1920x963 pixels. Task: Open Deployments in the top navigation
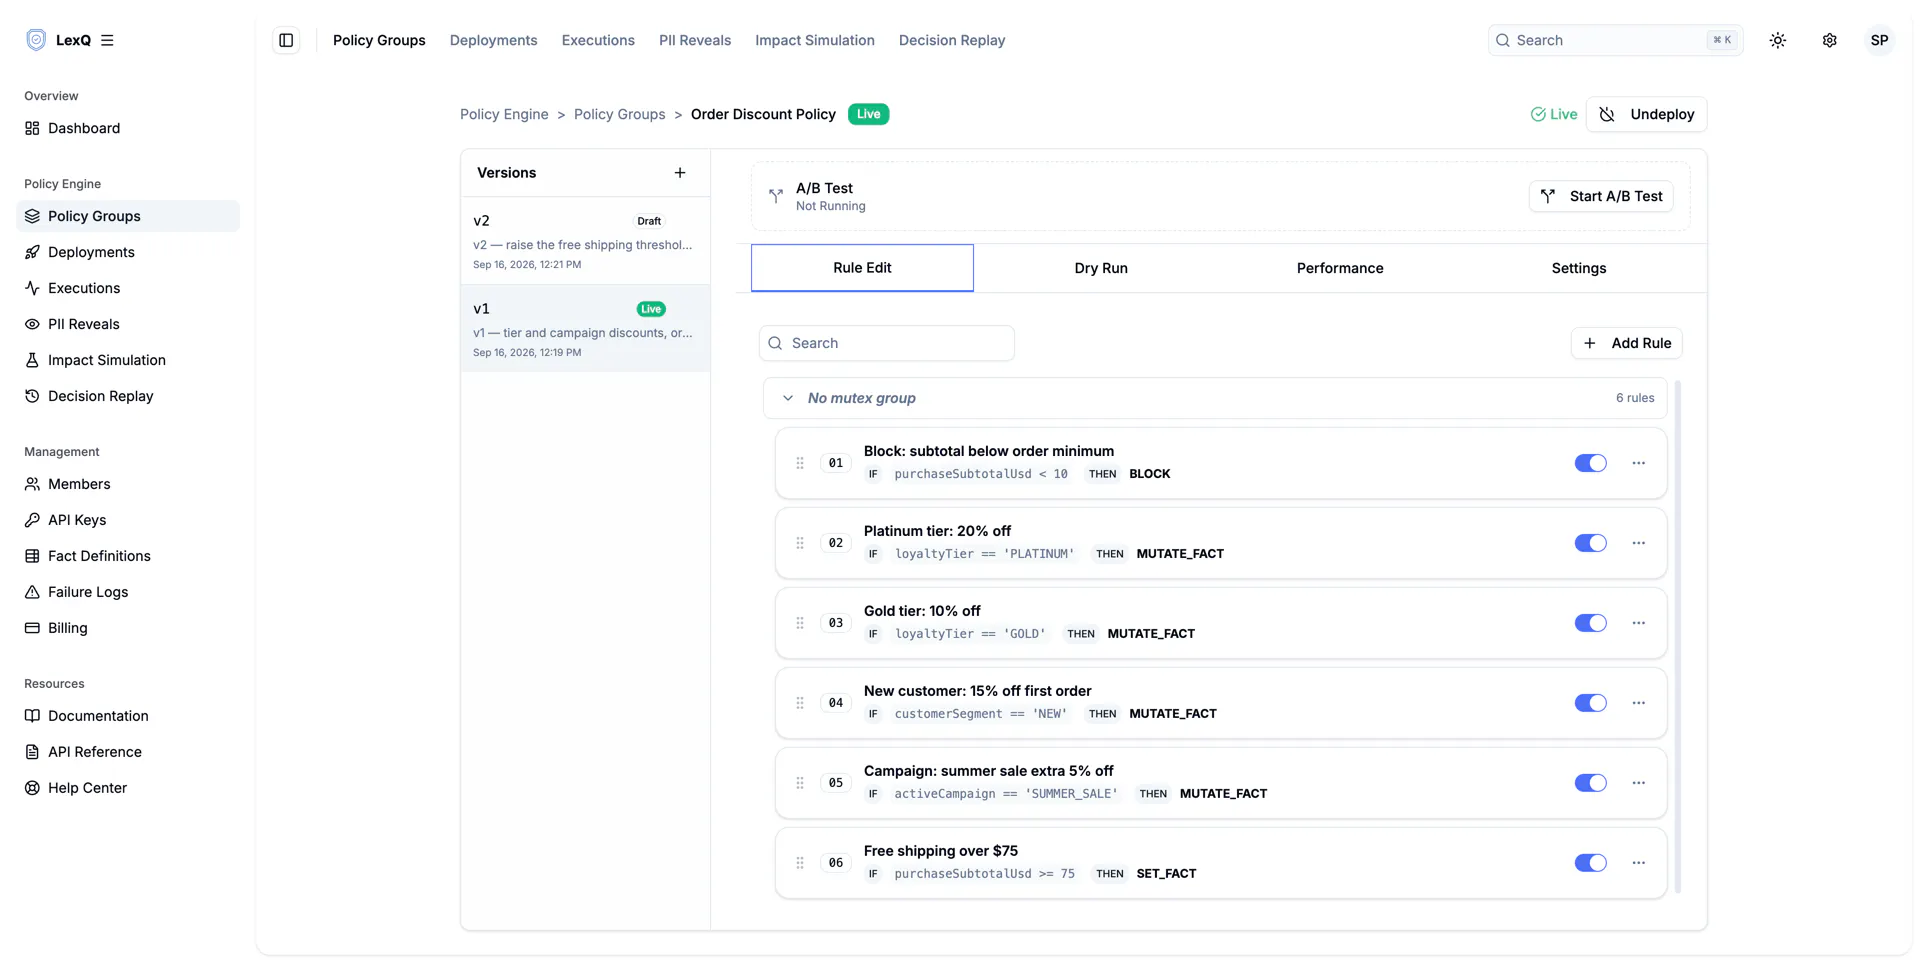[x=493, y=40]
